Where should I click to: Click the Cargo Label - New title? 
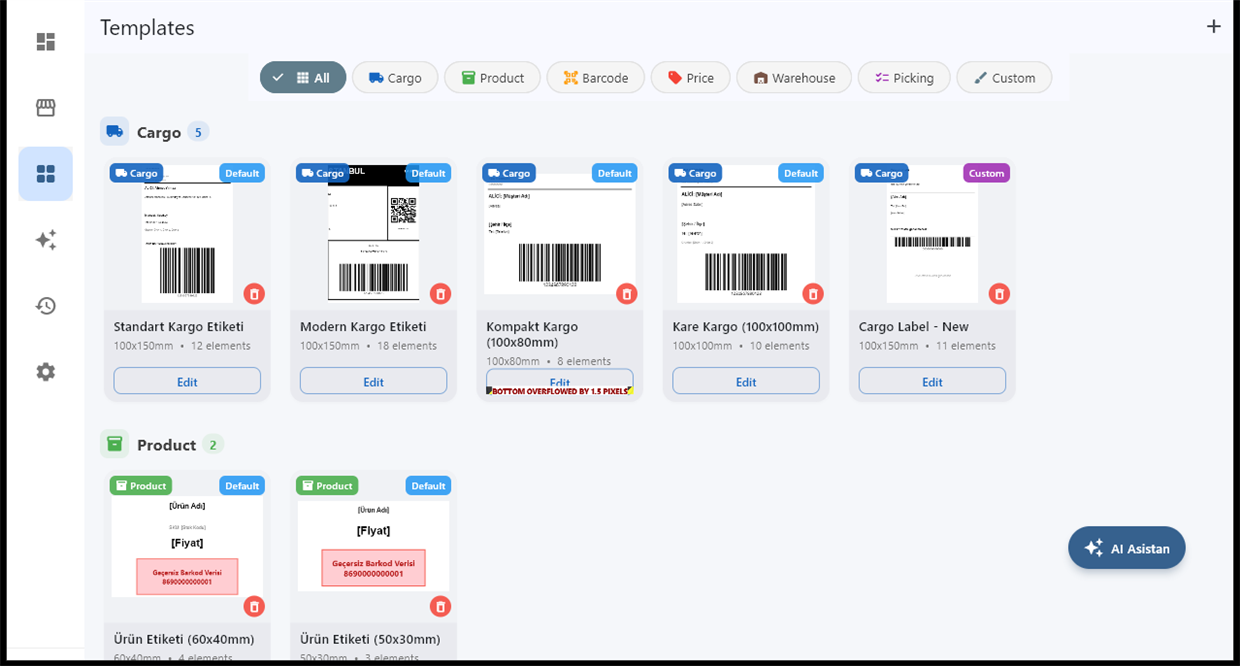point(914,326)
